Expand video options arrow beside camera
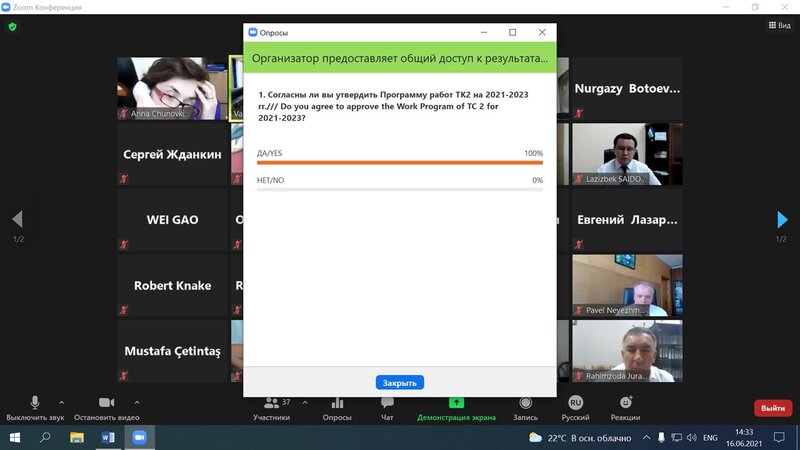The height and width of the screenshot is (450, 800). coord(137,402)
